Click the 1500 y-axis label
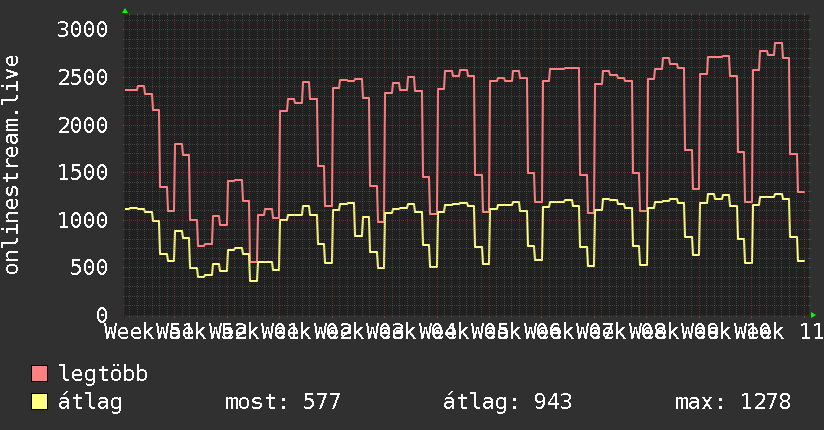This screenshot has height=430, width=824. tap(83, 172)
